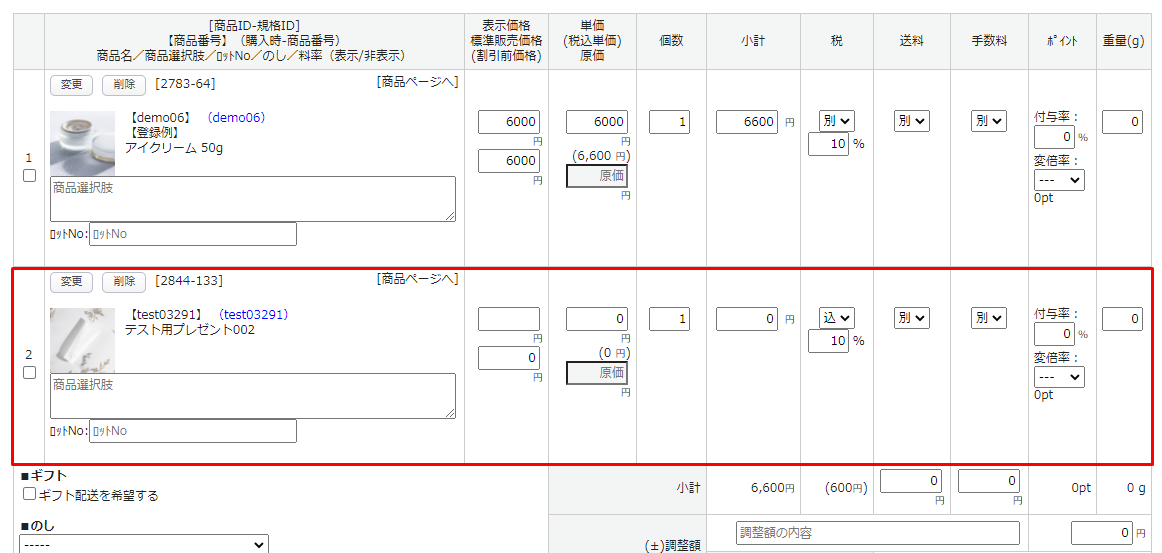This screenshot has width=1162, height=553.
Task: Click ロットNo field for テスト用プレゼント002
Action: (x=193, y=431)
